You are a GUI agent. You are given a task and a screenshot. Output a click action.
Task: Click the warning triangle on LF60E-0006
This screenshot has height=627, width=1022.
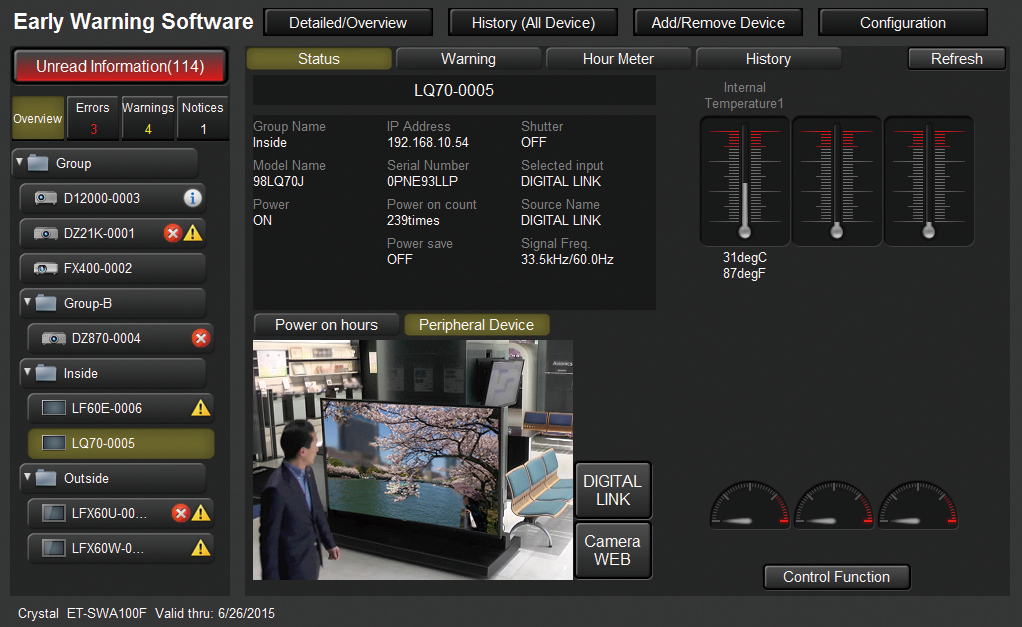tap(200, 408)
